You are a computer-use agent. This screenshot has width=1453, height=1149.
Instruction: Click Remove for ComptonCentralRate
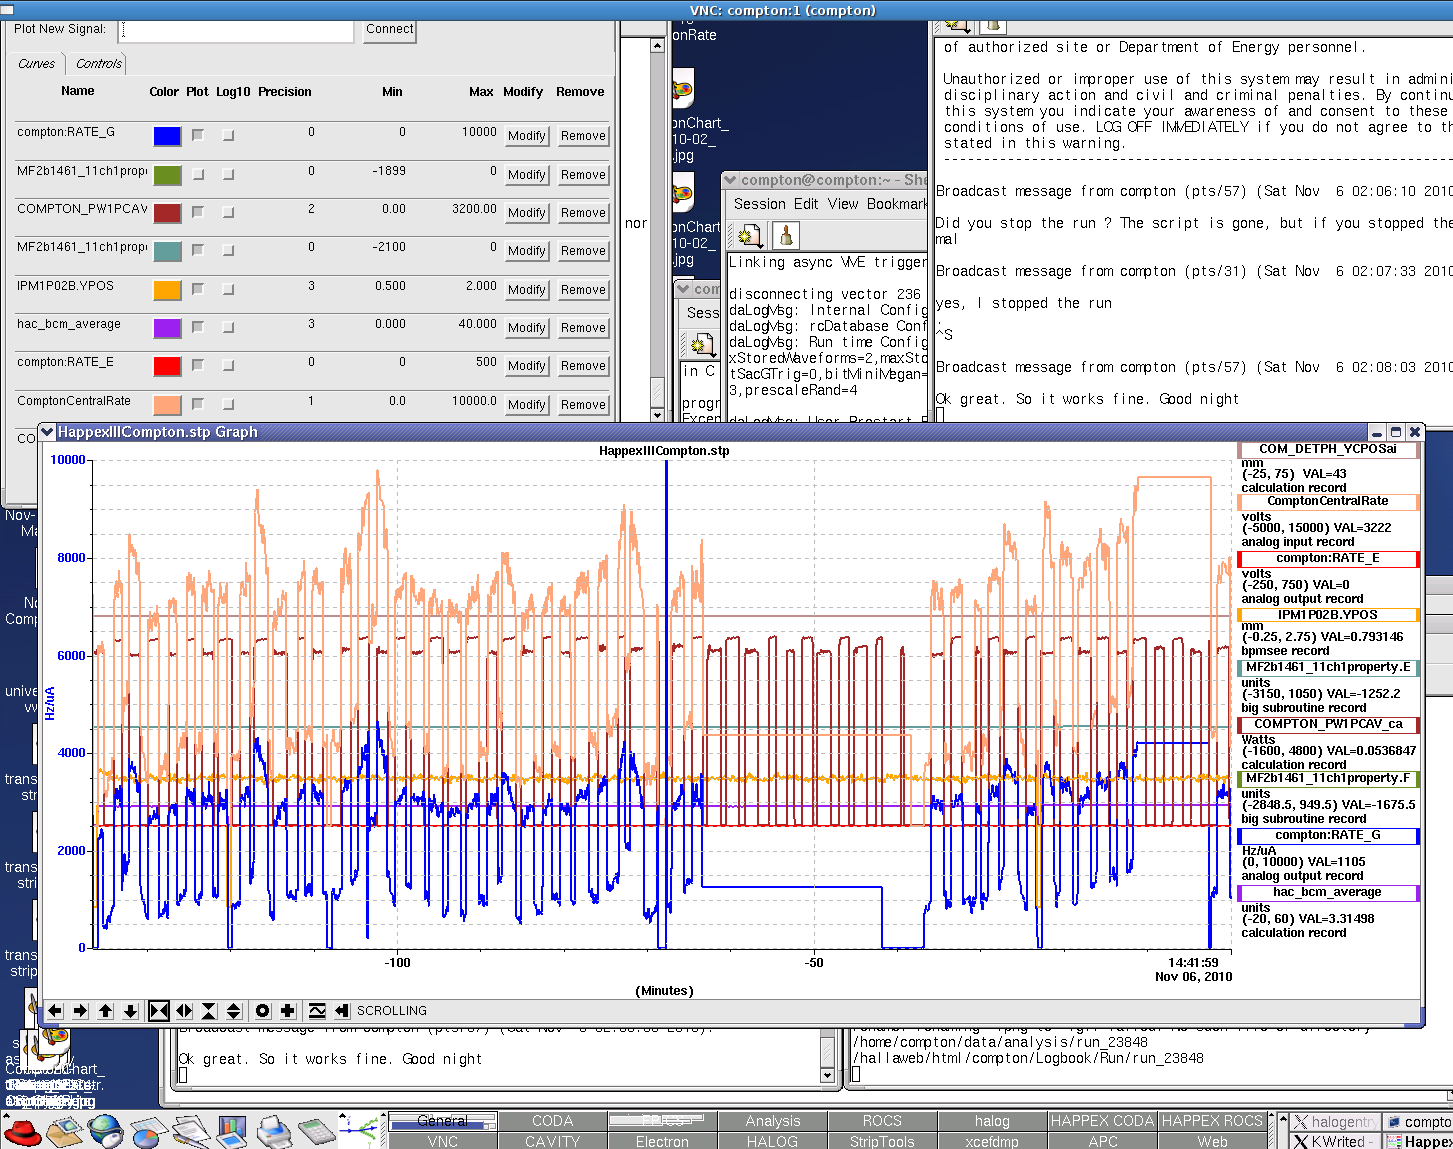[x=583, y=405]
